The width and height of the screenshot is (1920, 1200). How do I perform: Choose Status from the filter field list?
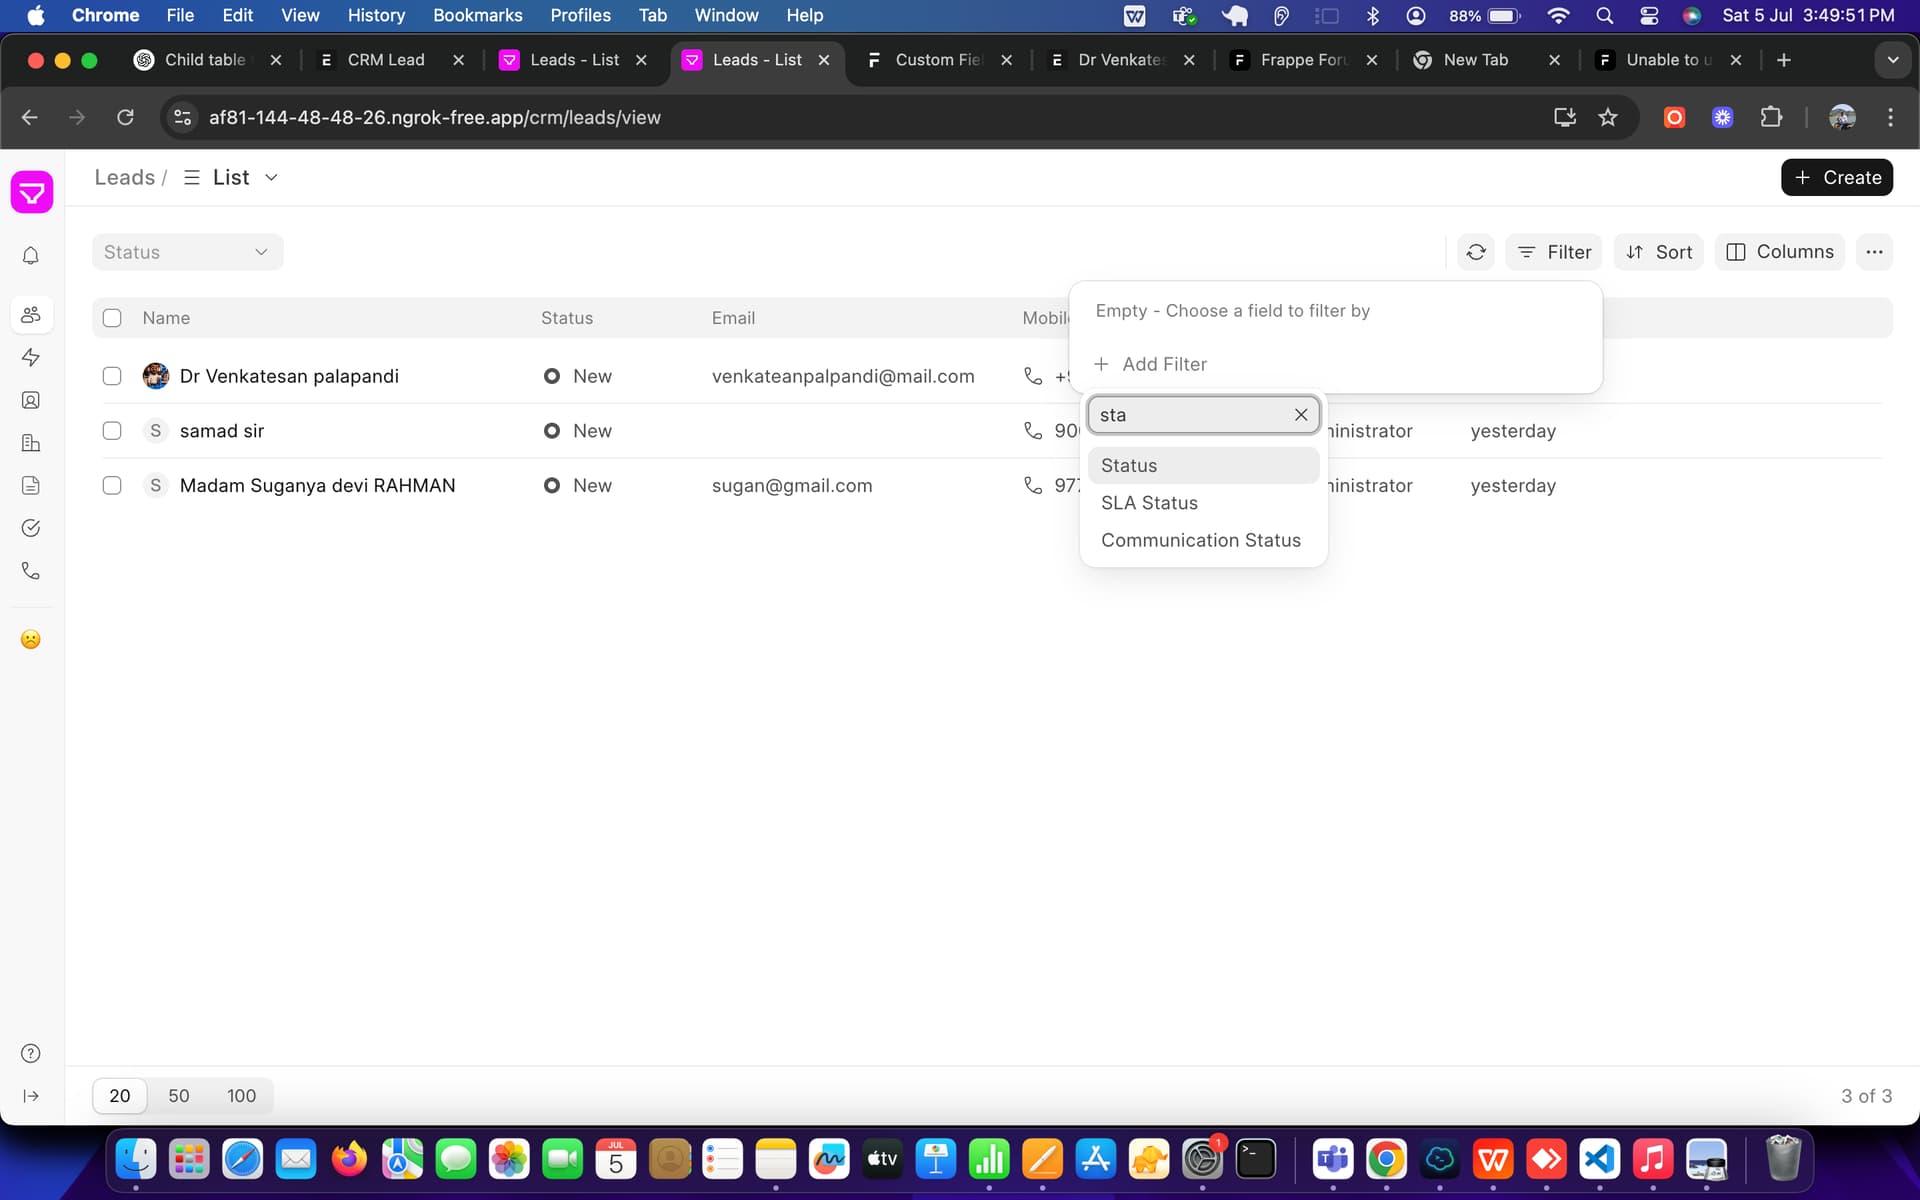pyautogui.click(x=1203, y=465)
